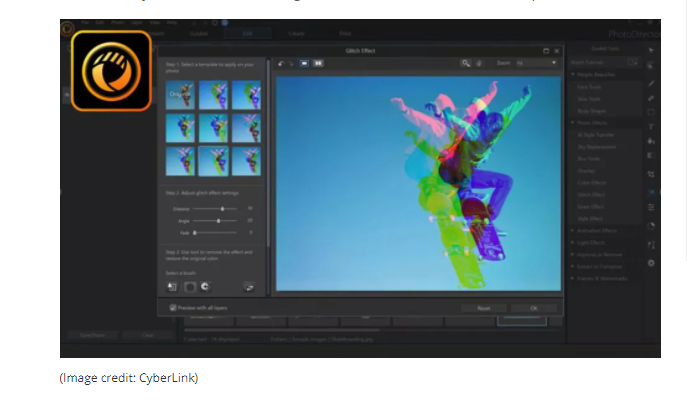
Task: Switch to side-by-side compare view icon
Action: 319,63
